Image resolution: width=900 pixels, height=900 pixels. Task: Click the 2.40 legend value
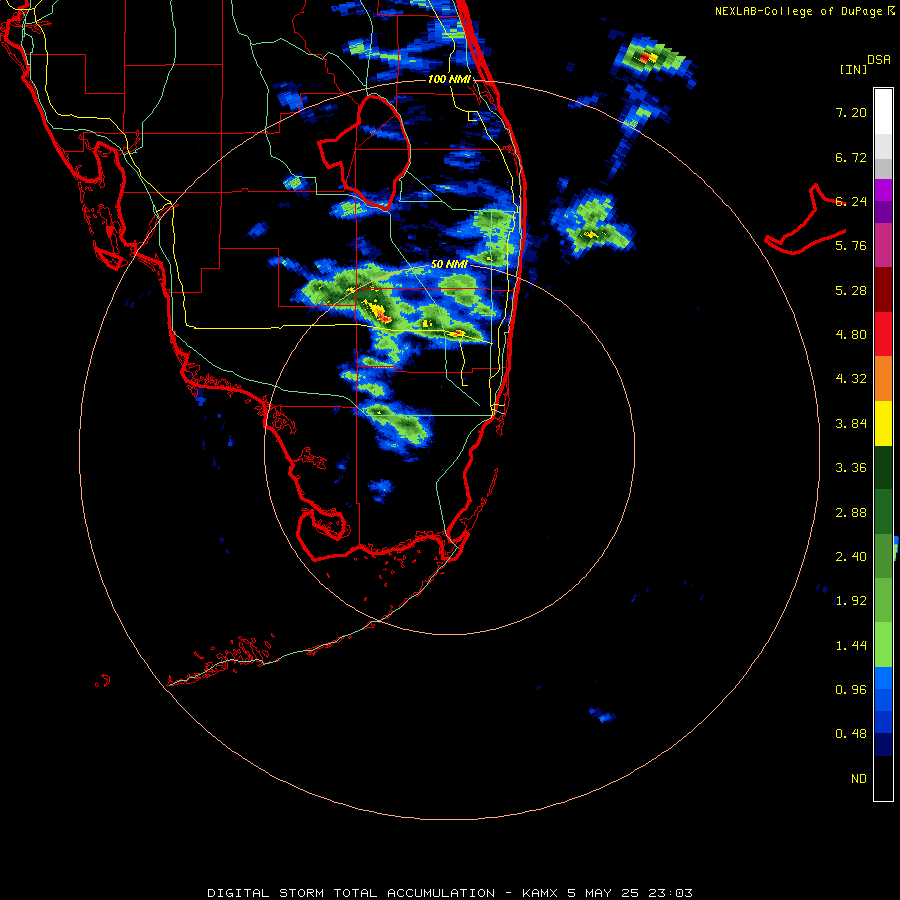click(x=851, y=557)
